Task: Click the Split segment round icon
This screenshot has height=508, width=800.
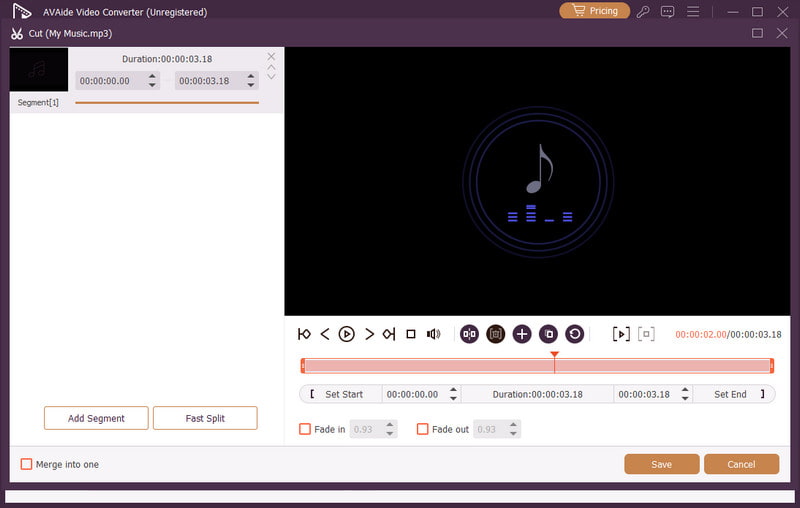Action: 469,334
